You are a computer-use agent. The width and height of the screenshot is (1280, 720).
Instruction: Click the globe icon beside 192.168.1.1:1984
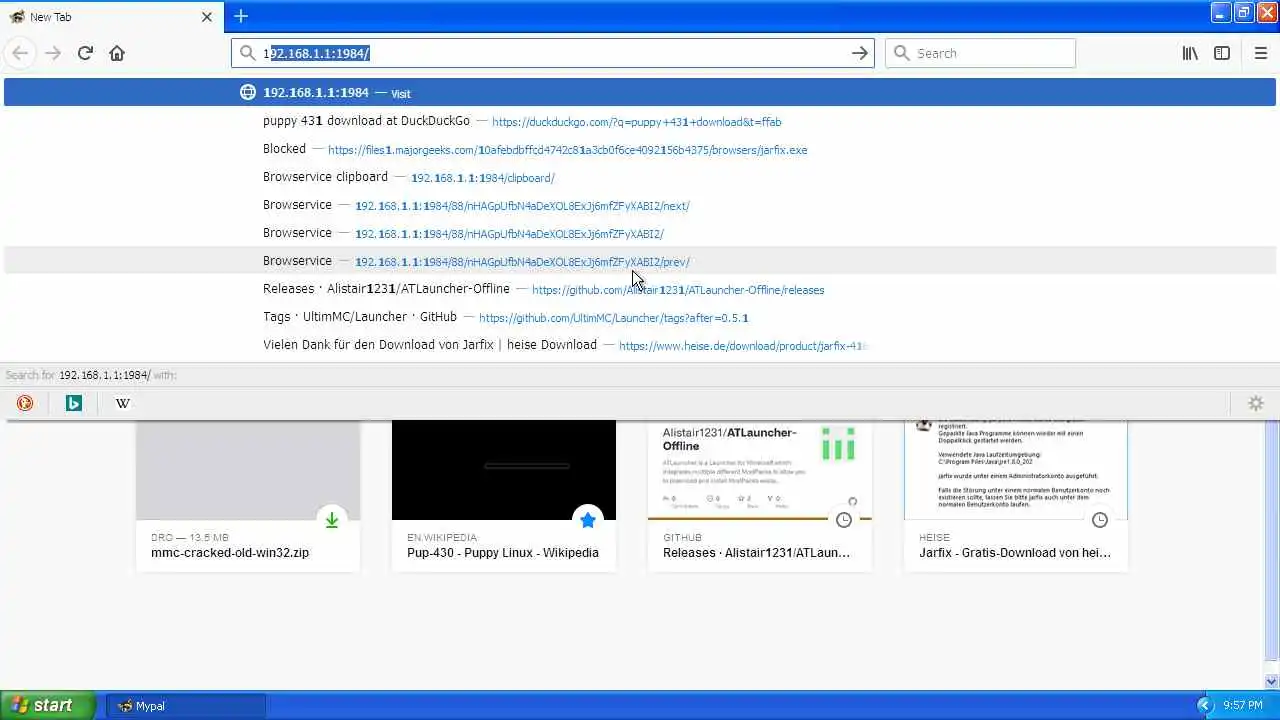point(248,93)
